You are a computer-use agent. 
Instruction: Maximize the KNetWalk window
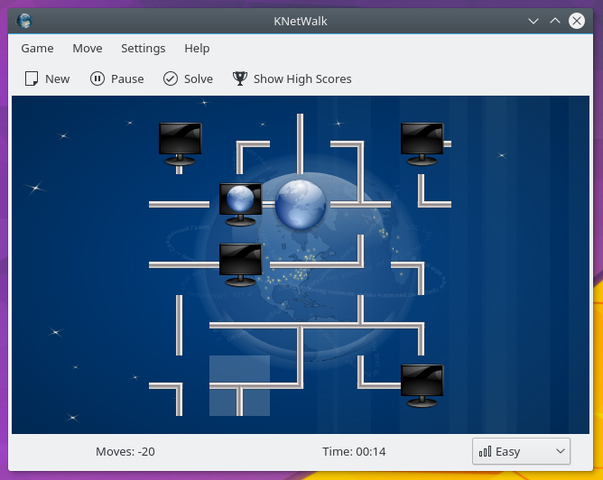pos(555,20)
